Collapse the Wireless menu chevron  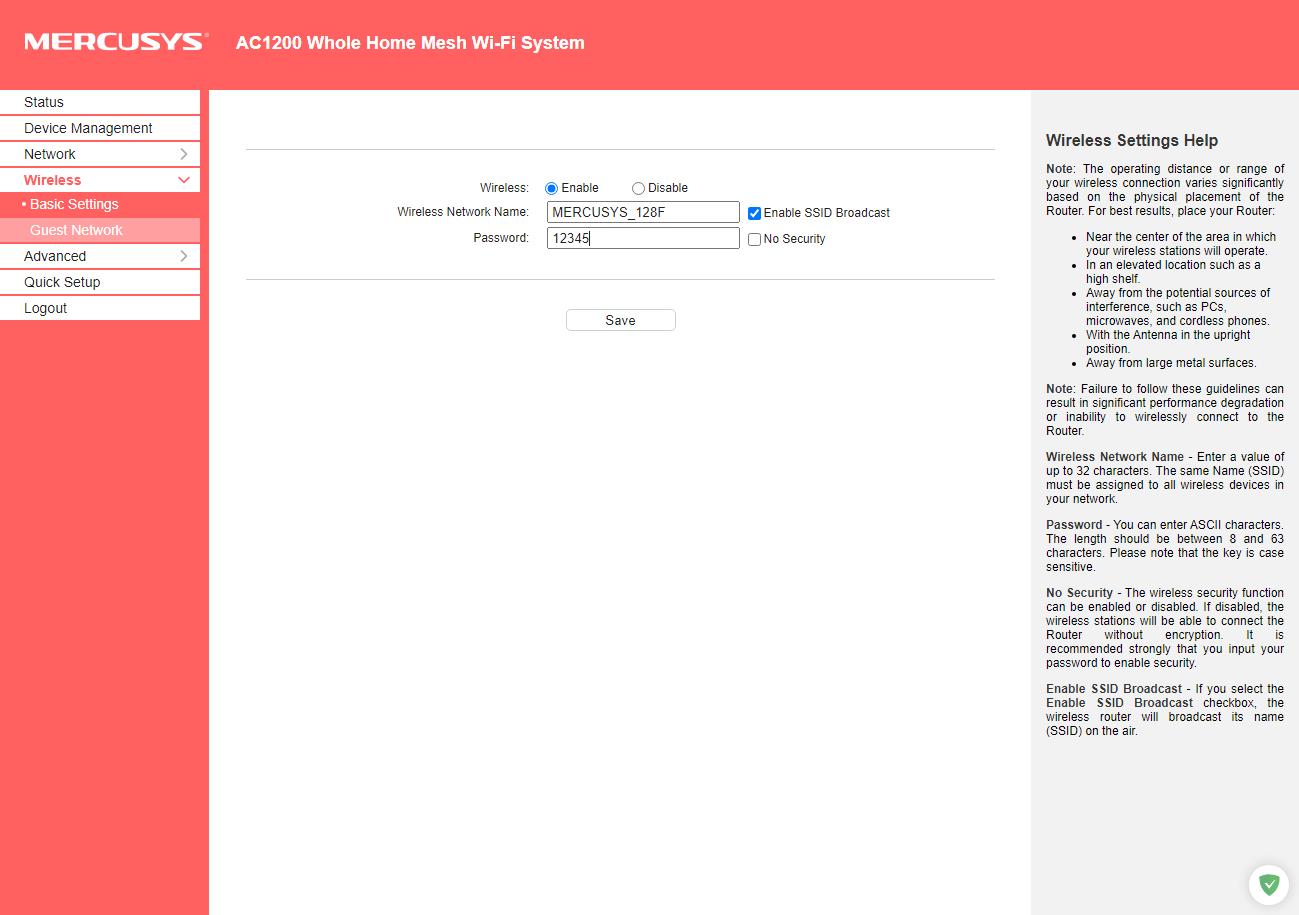pos(183,180)
